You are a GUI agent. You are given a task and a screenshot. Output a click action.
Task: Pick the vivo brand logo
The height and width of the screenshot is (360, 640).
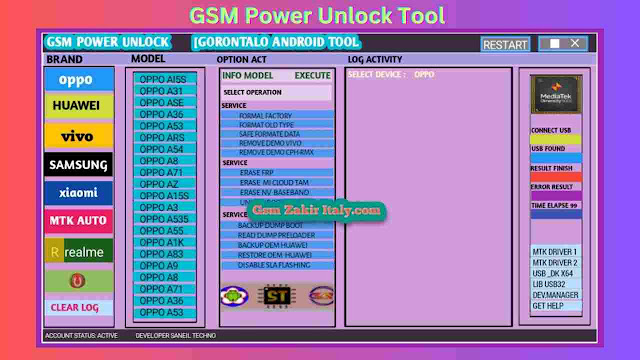click(x=79, y=136)
